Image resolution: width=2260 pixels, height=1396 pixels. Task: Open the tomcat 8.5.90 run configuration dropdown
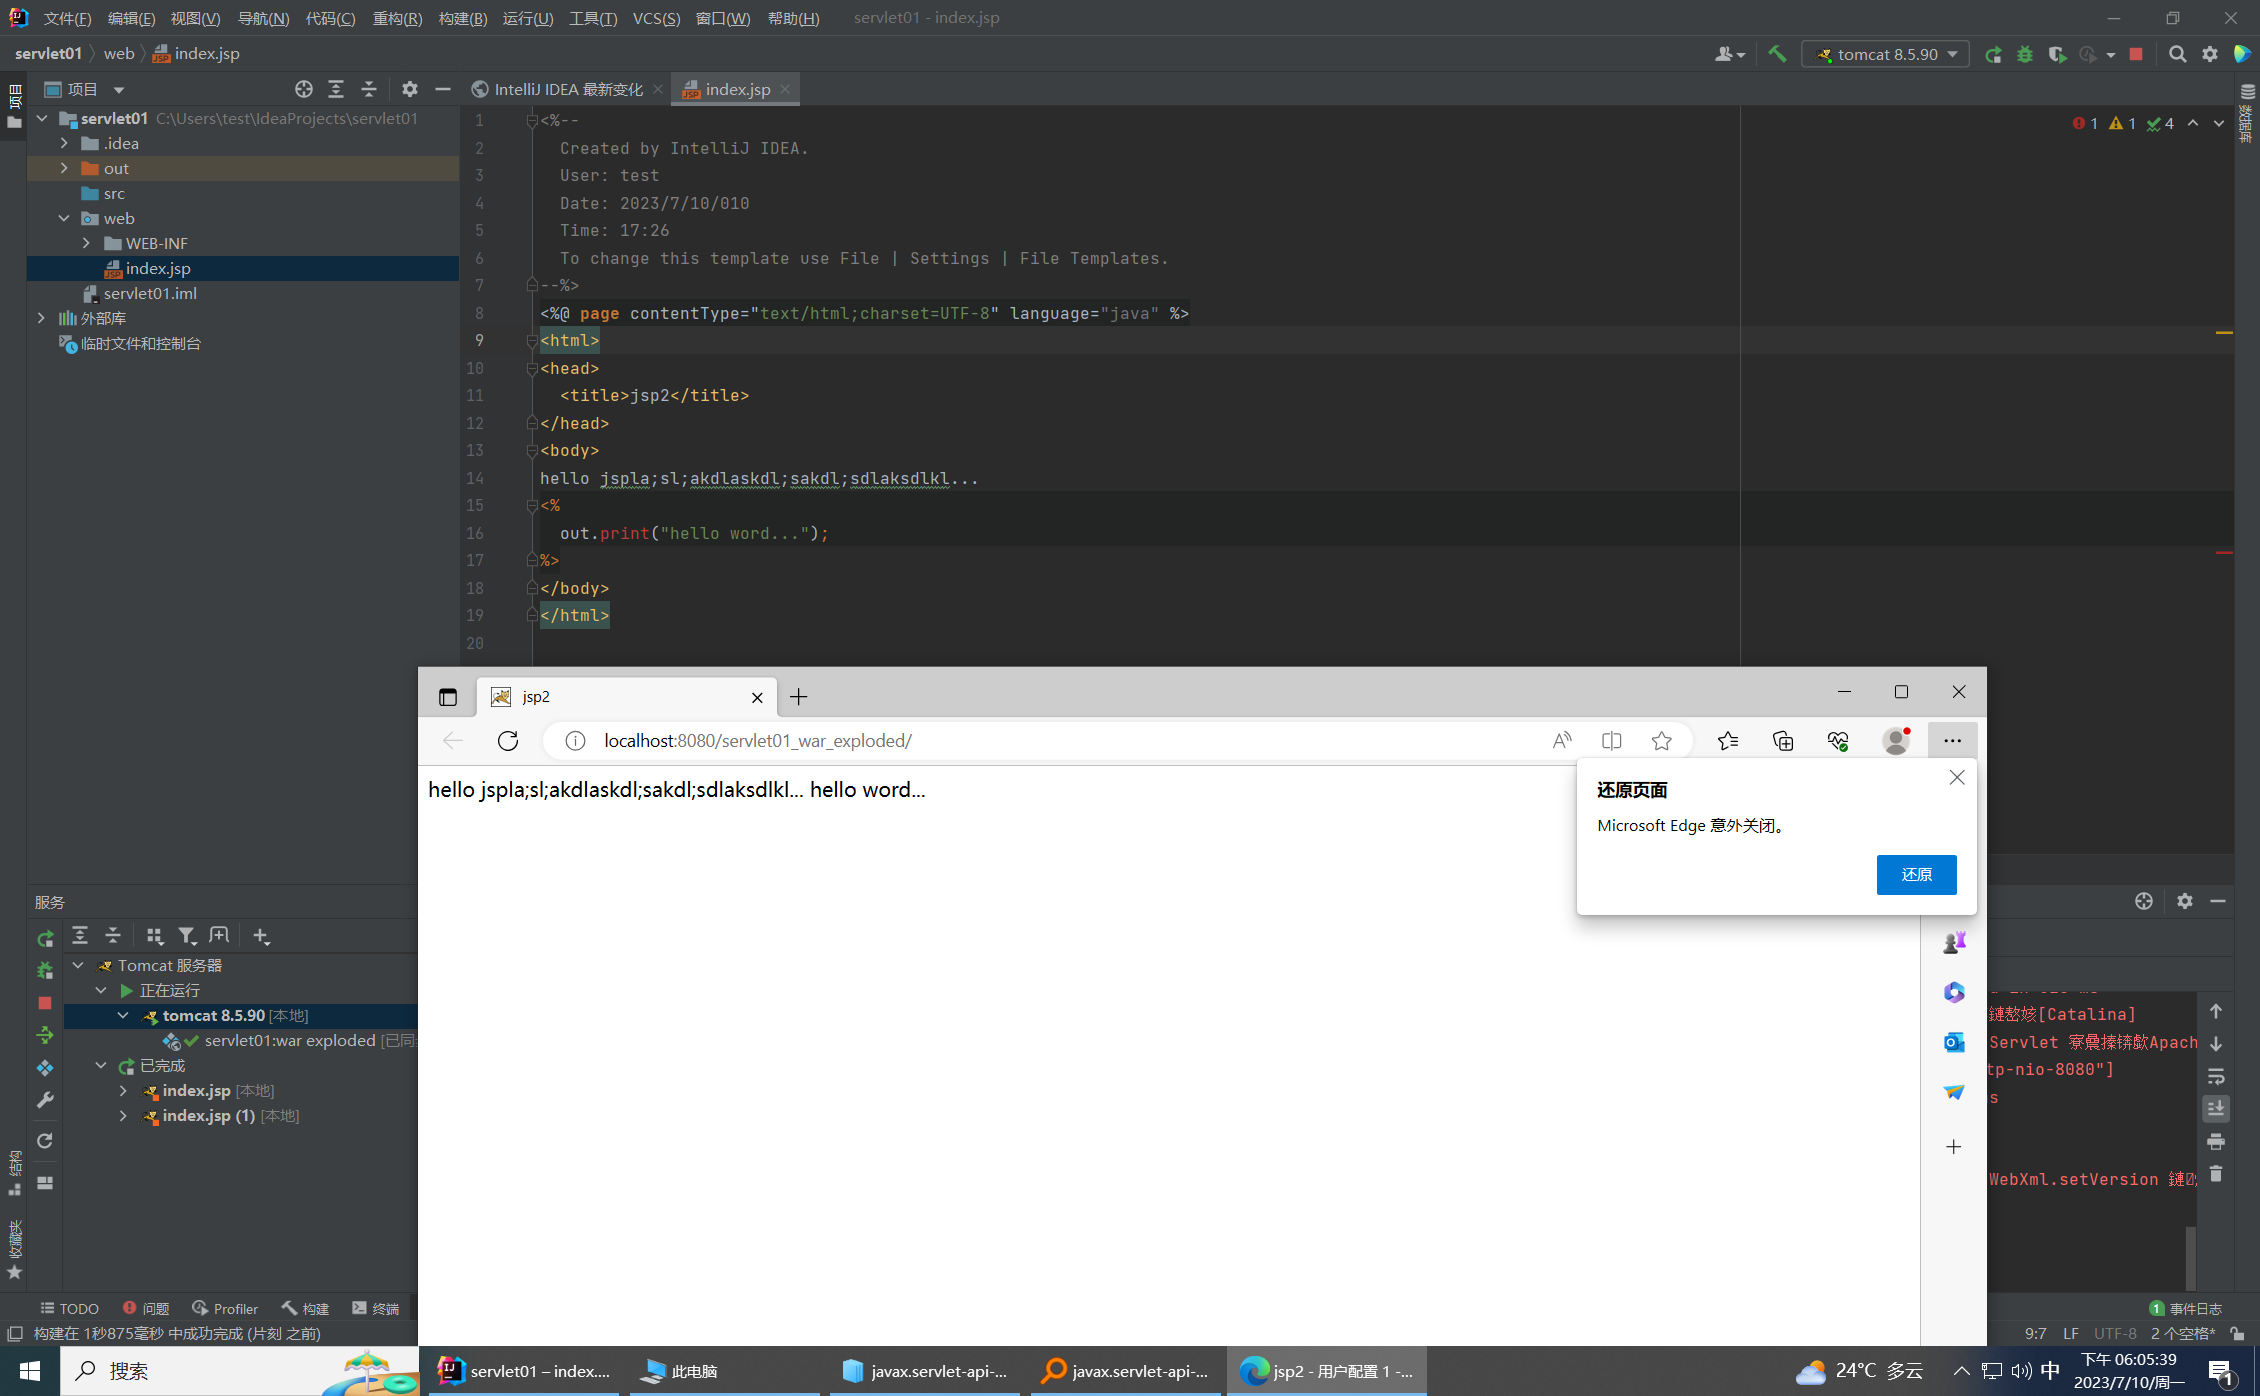point(1885,54)
